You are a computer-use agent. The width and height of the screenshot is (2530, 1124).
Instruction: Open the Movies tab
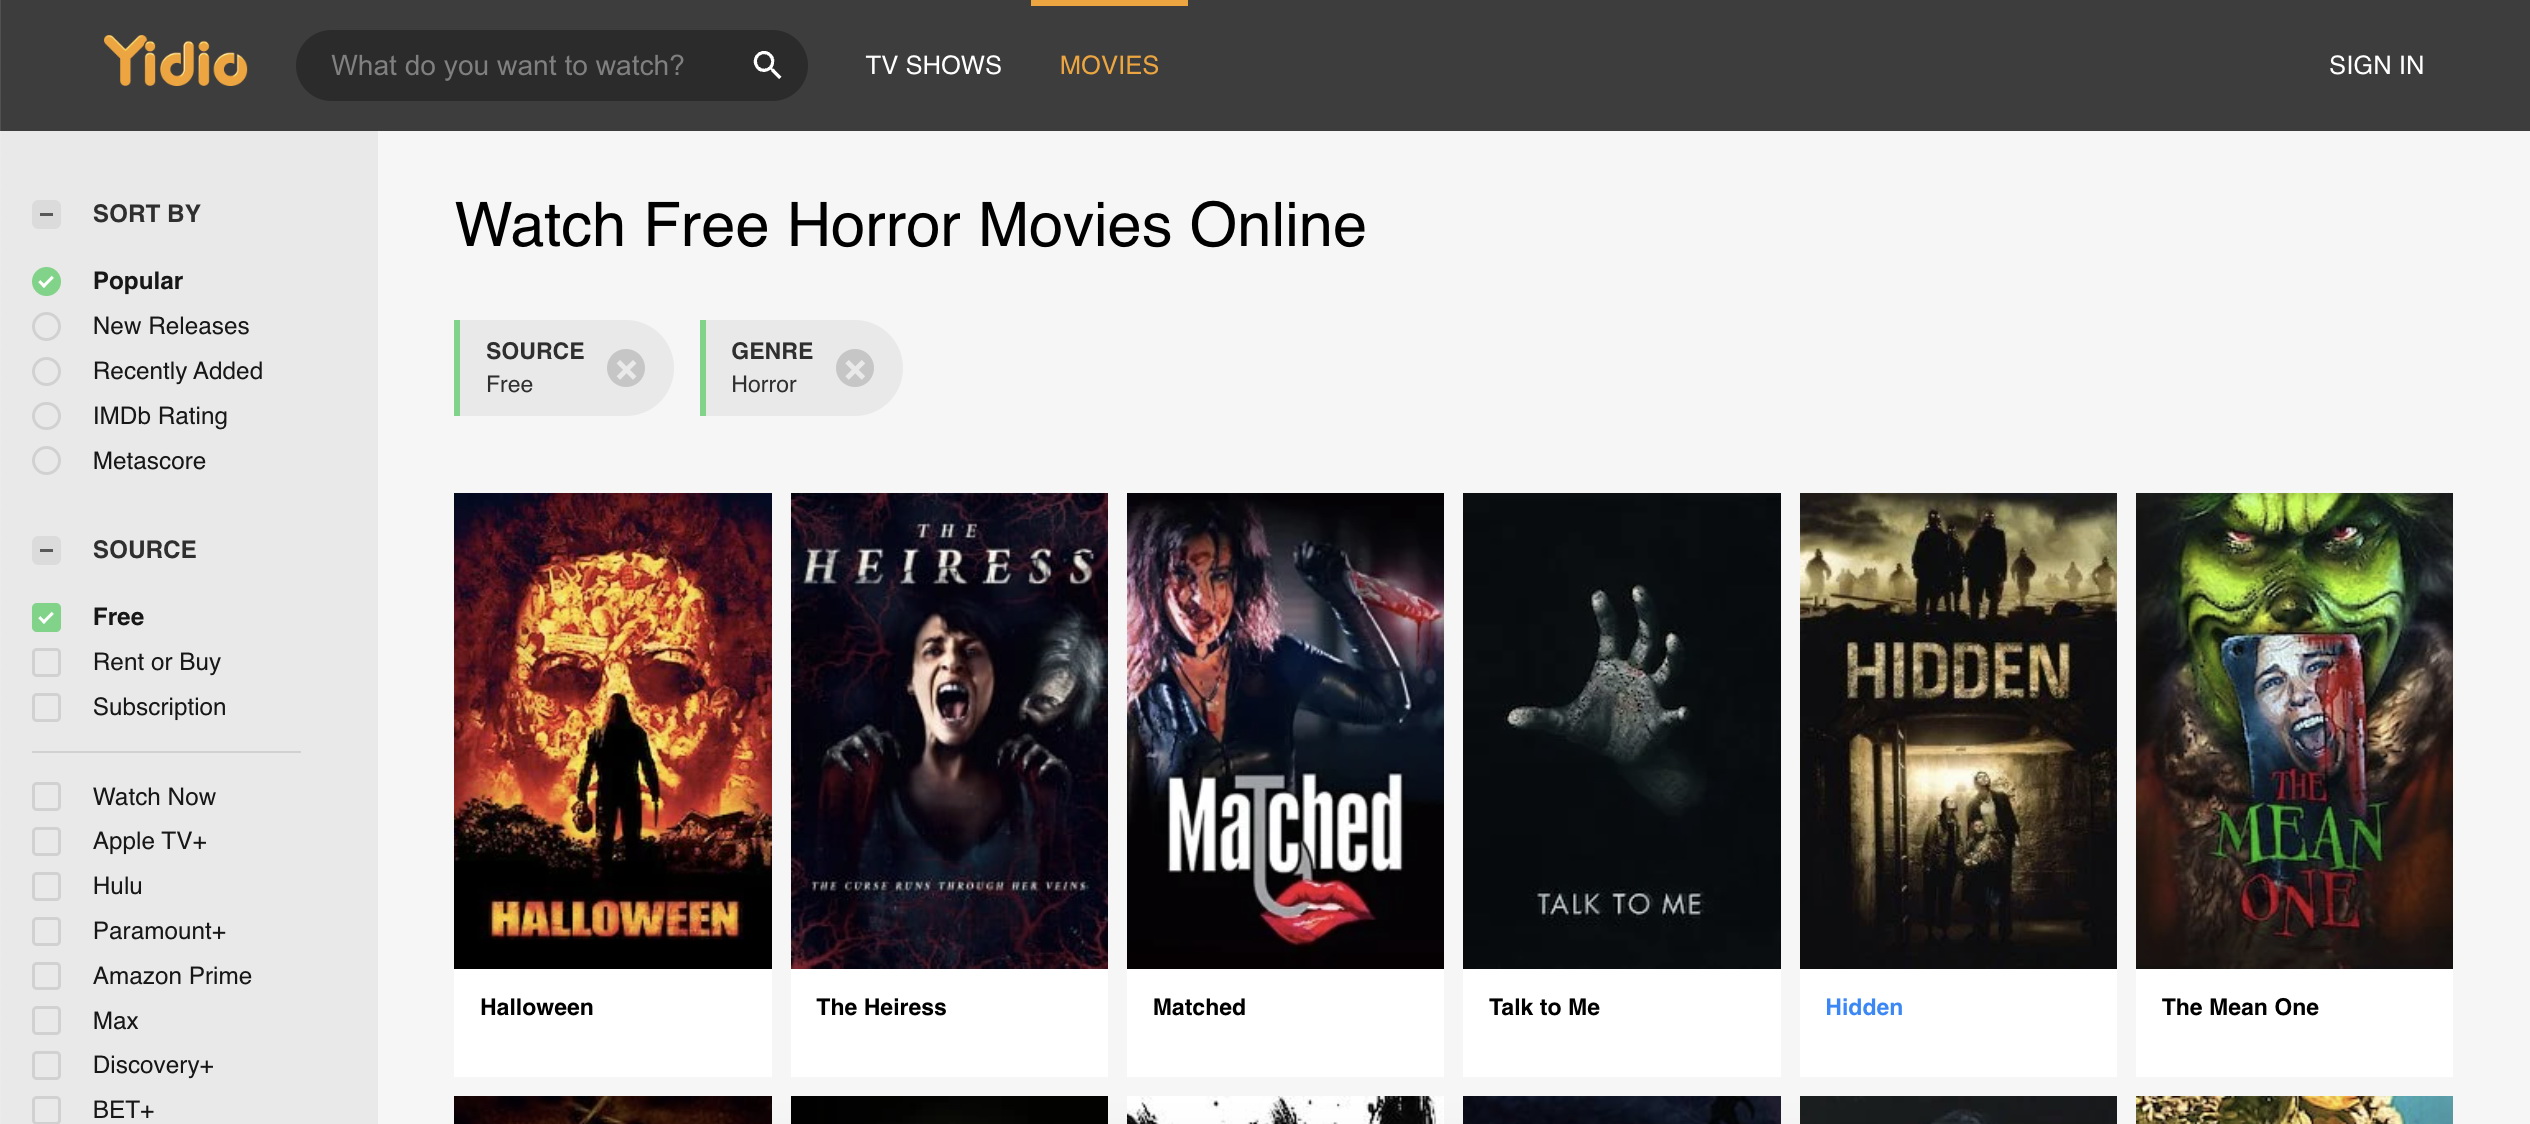tap(1109, 65)
